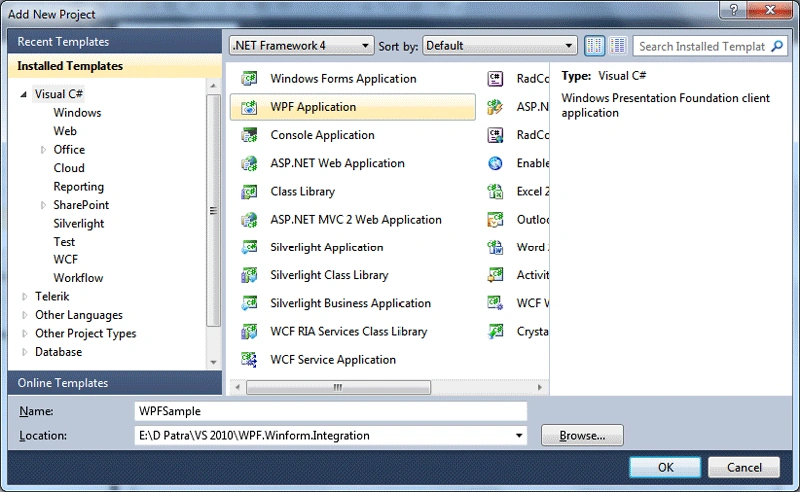
Task: Open the Installed Templates section
Action: [115, 66]
